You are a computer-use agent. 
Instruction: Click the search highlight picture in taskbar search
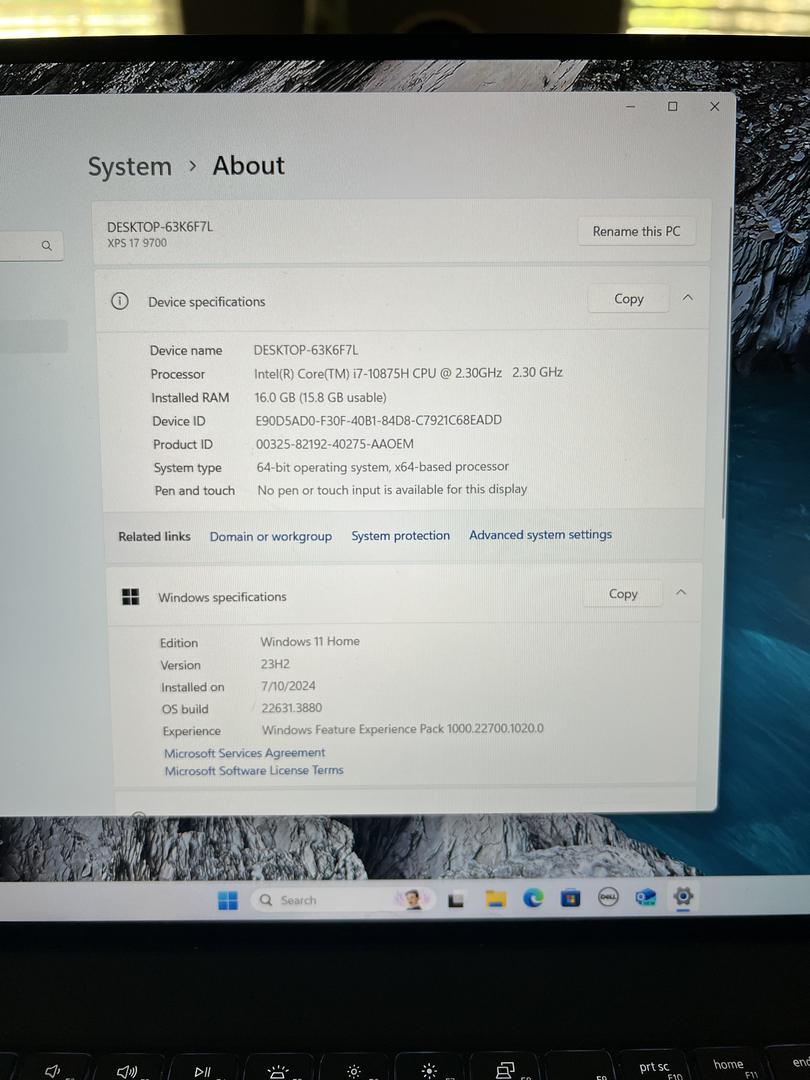click(x=412, y=899)
